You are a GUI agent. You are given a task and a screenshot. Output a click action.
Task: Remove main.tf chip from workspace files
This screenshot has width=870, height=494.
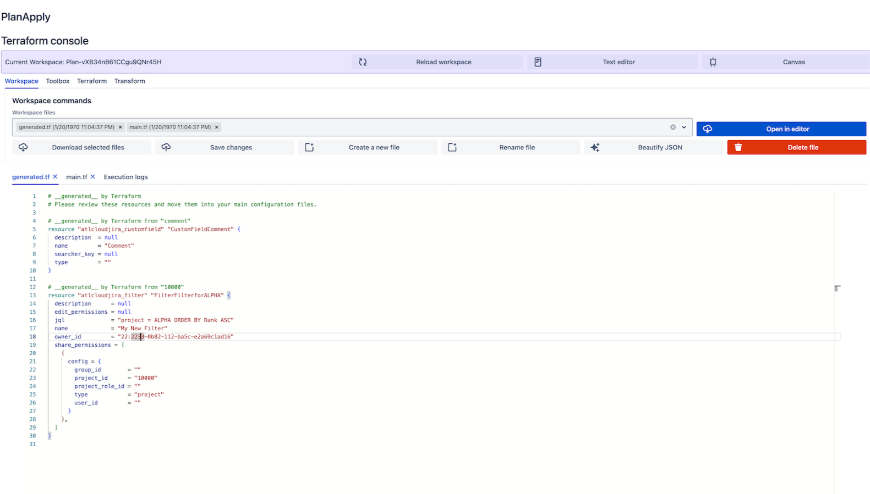[216, 127]
